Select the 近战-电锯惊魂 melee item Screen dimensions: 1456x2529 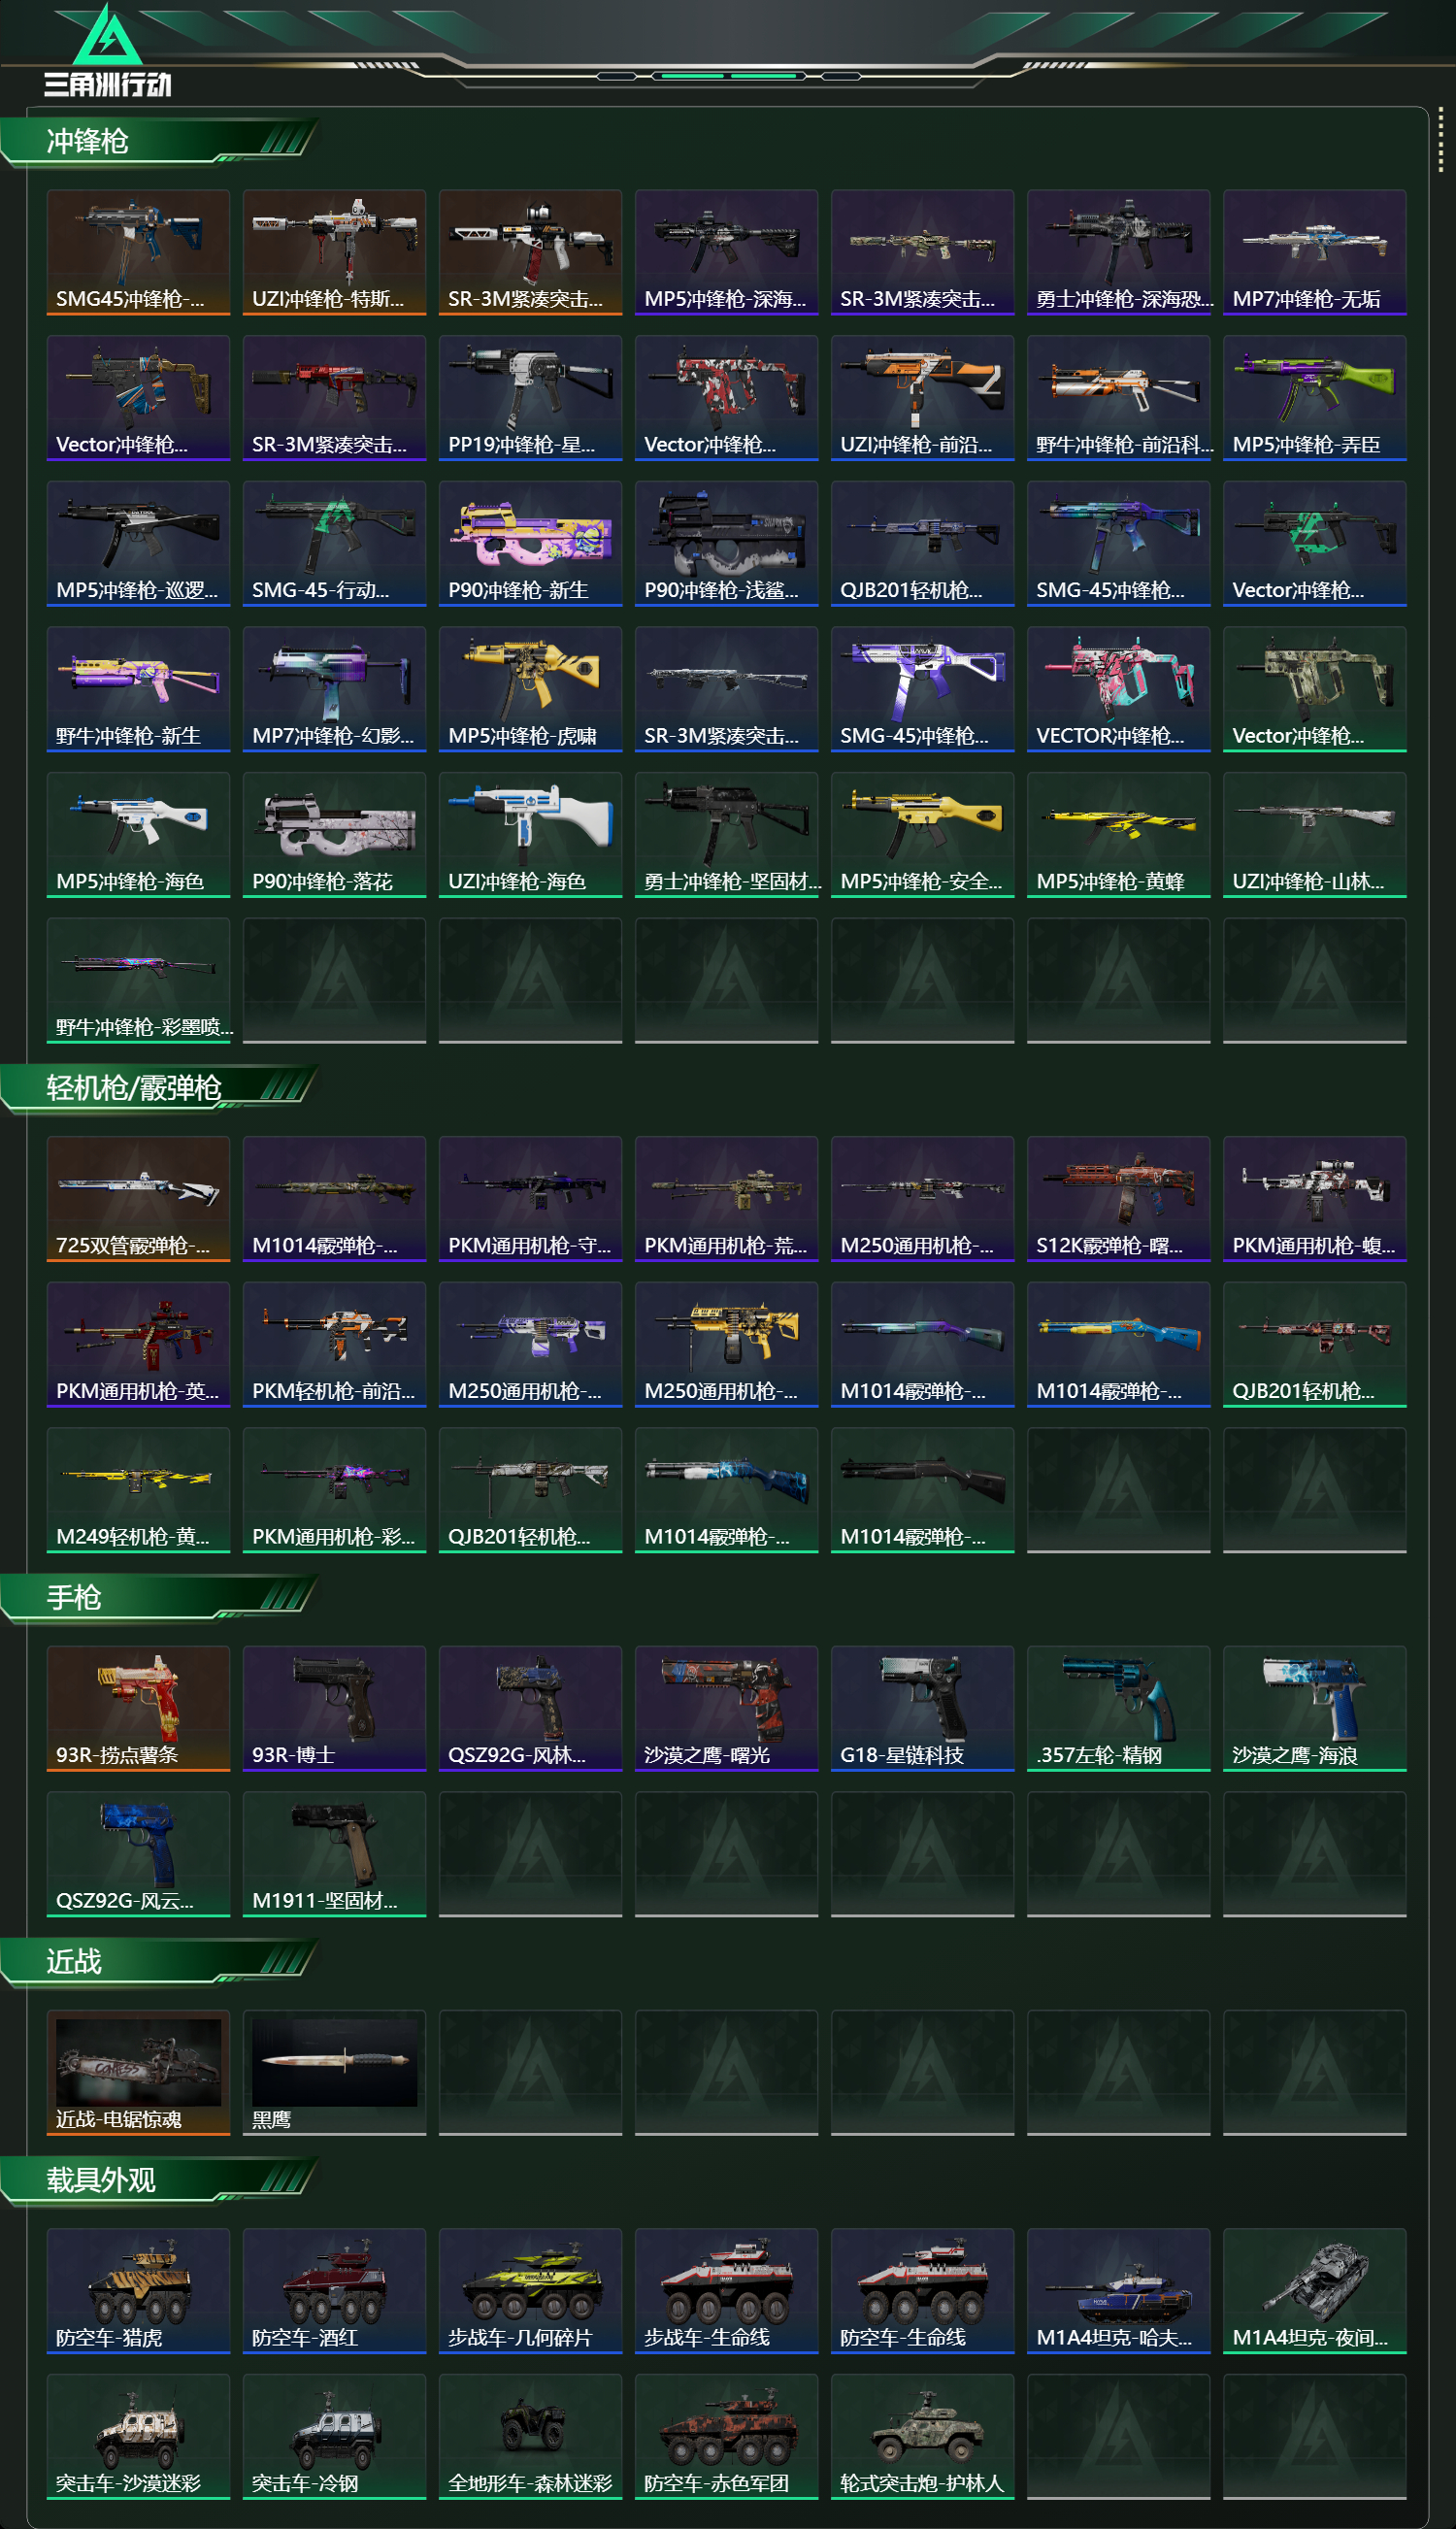138,2073
